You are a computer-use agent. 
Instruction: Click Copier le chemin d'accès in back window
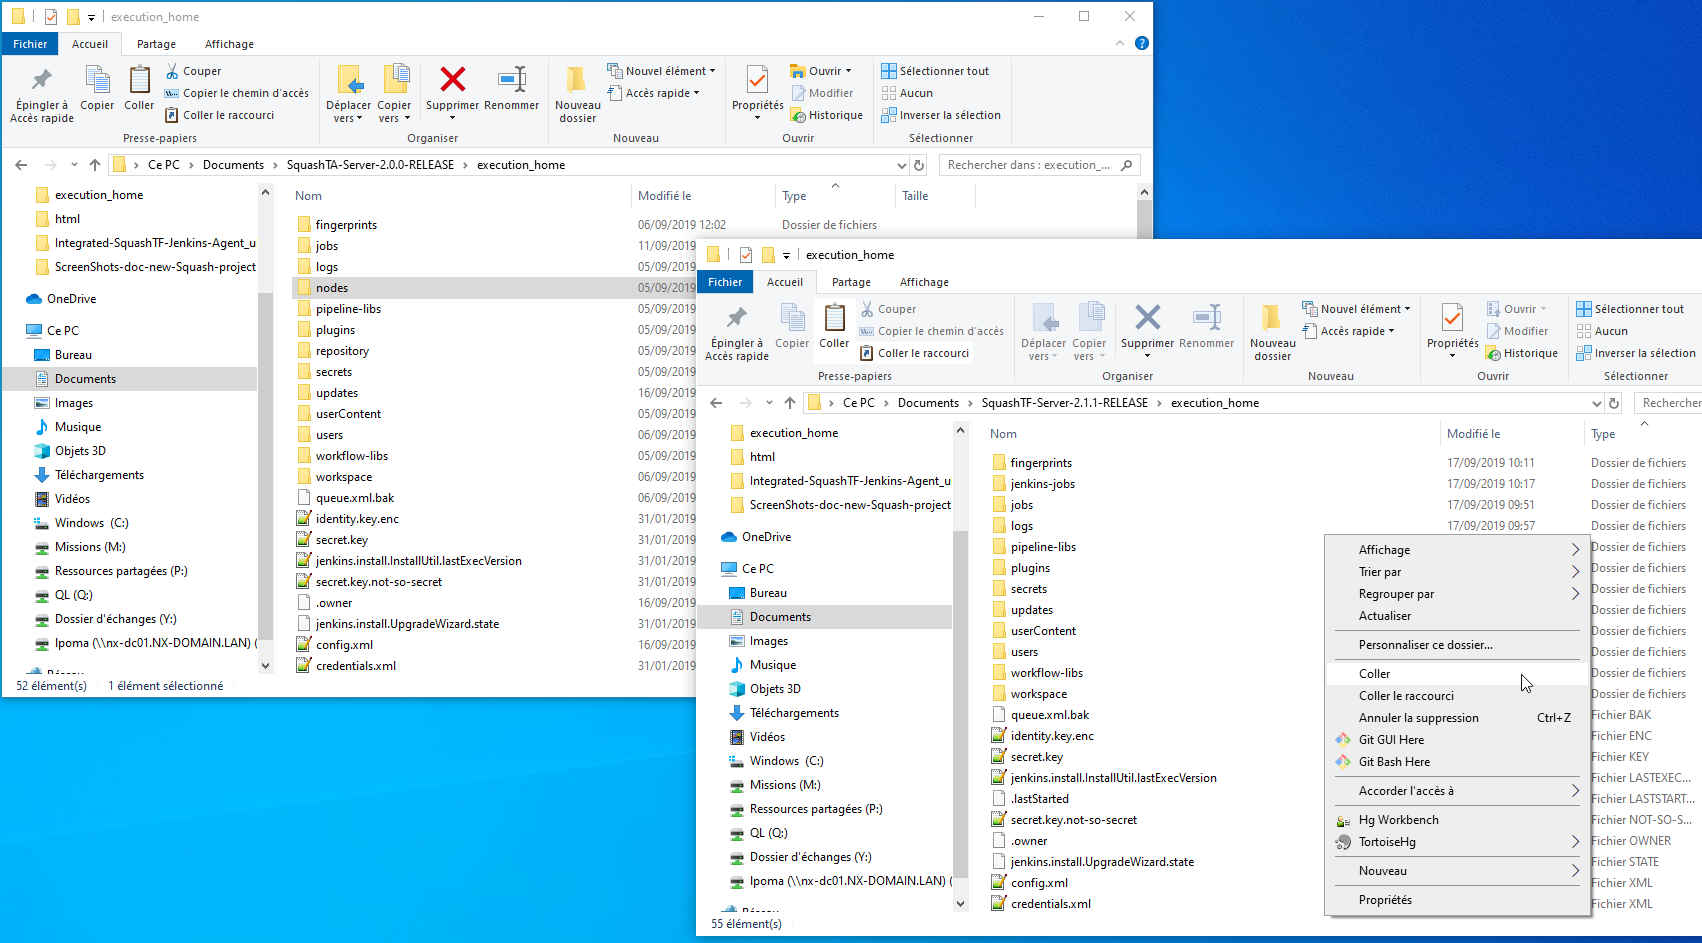[x=237, y=93]
